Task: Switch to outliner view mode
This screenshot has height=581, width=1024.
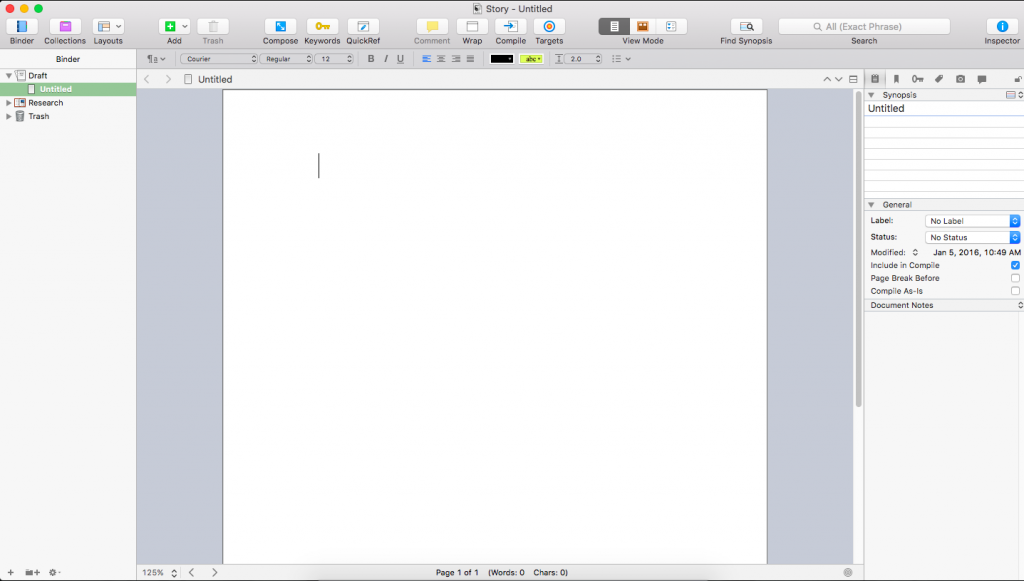Action: coord(671,27)
